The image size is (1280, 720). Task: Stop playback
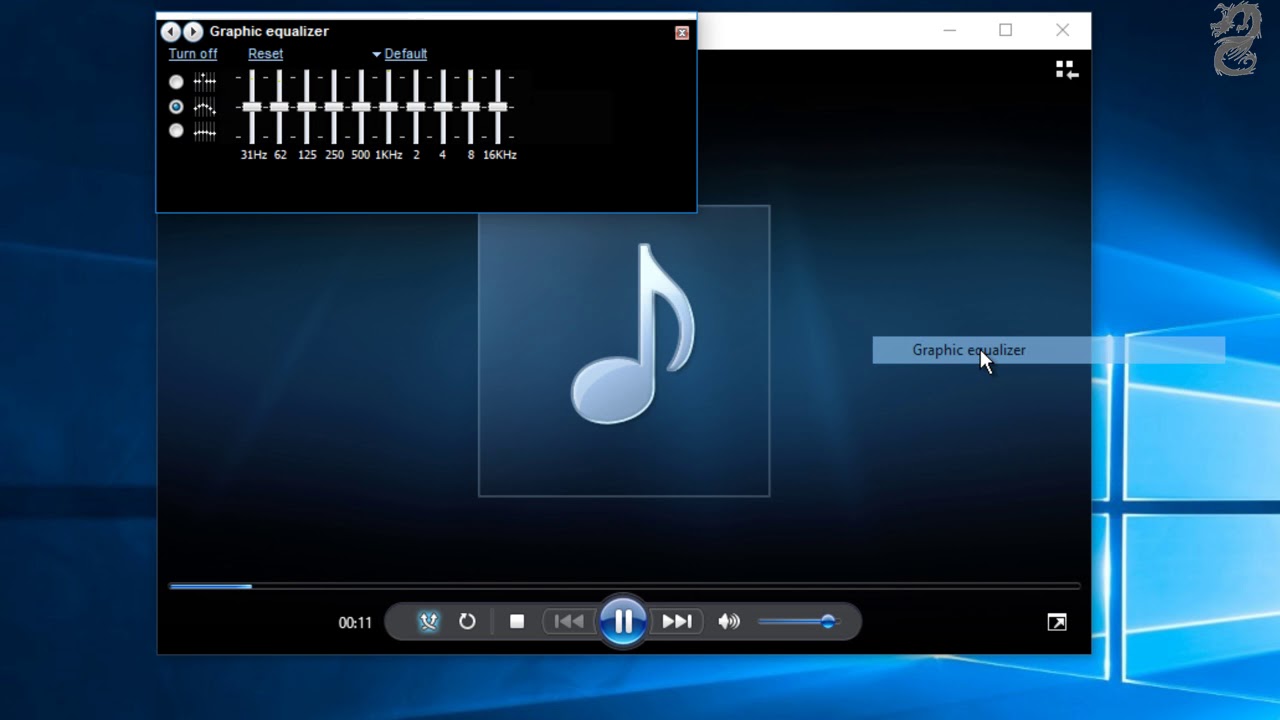click(x=517, y=622)
